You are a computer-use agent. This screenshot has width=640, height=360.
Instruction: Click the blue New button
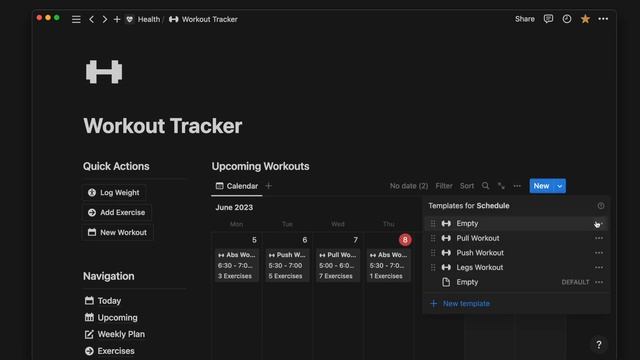click(x=541, y=186)
